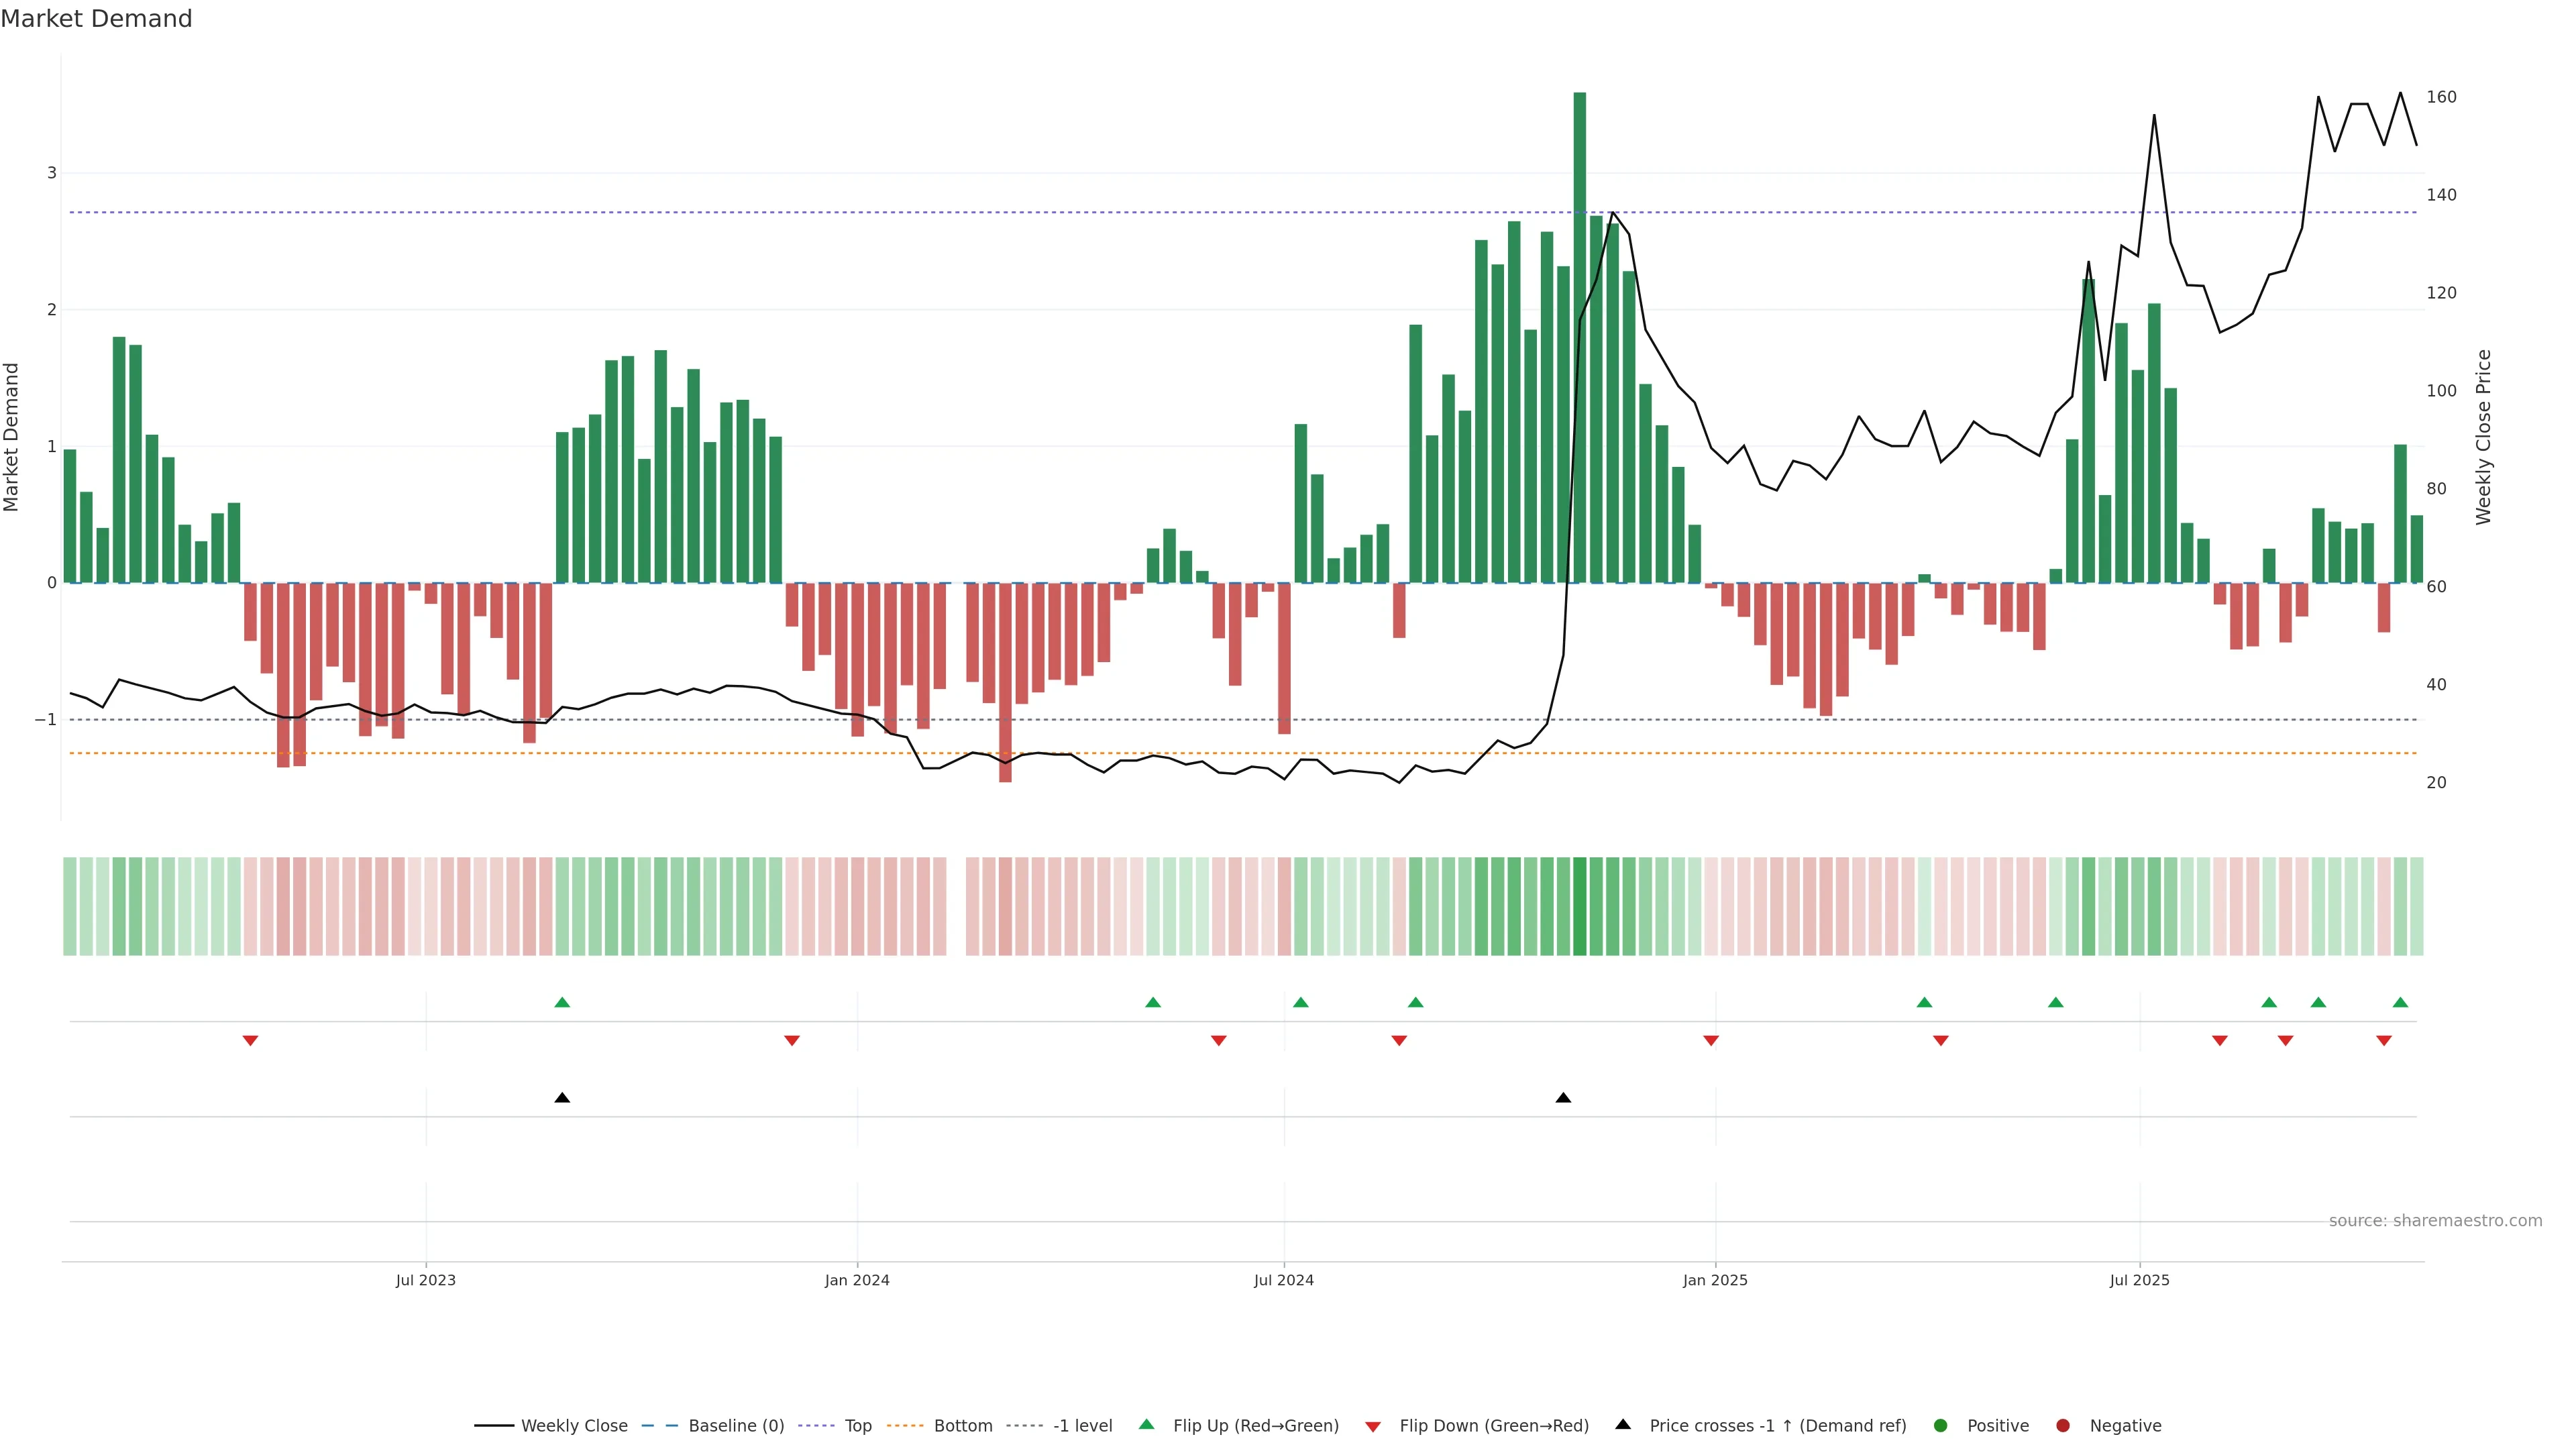The height and width of the screenshot is (1449, 2576).
Task: Click the Bottom legend entry
Action: [962, 1425]
